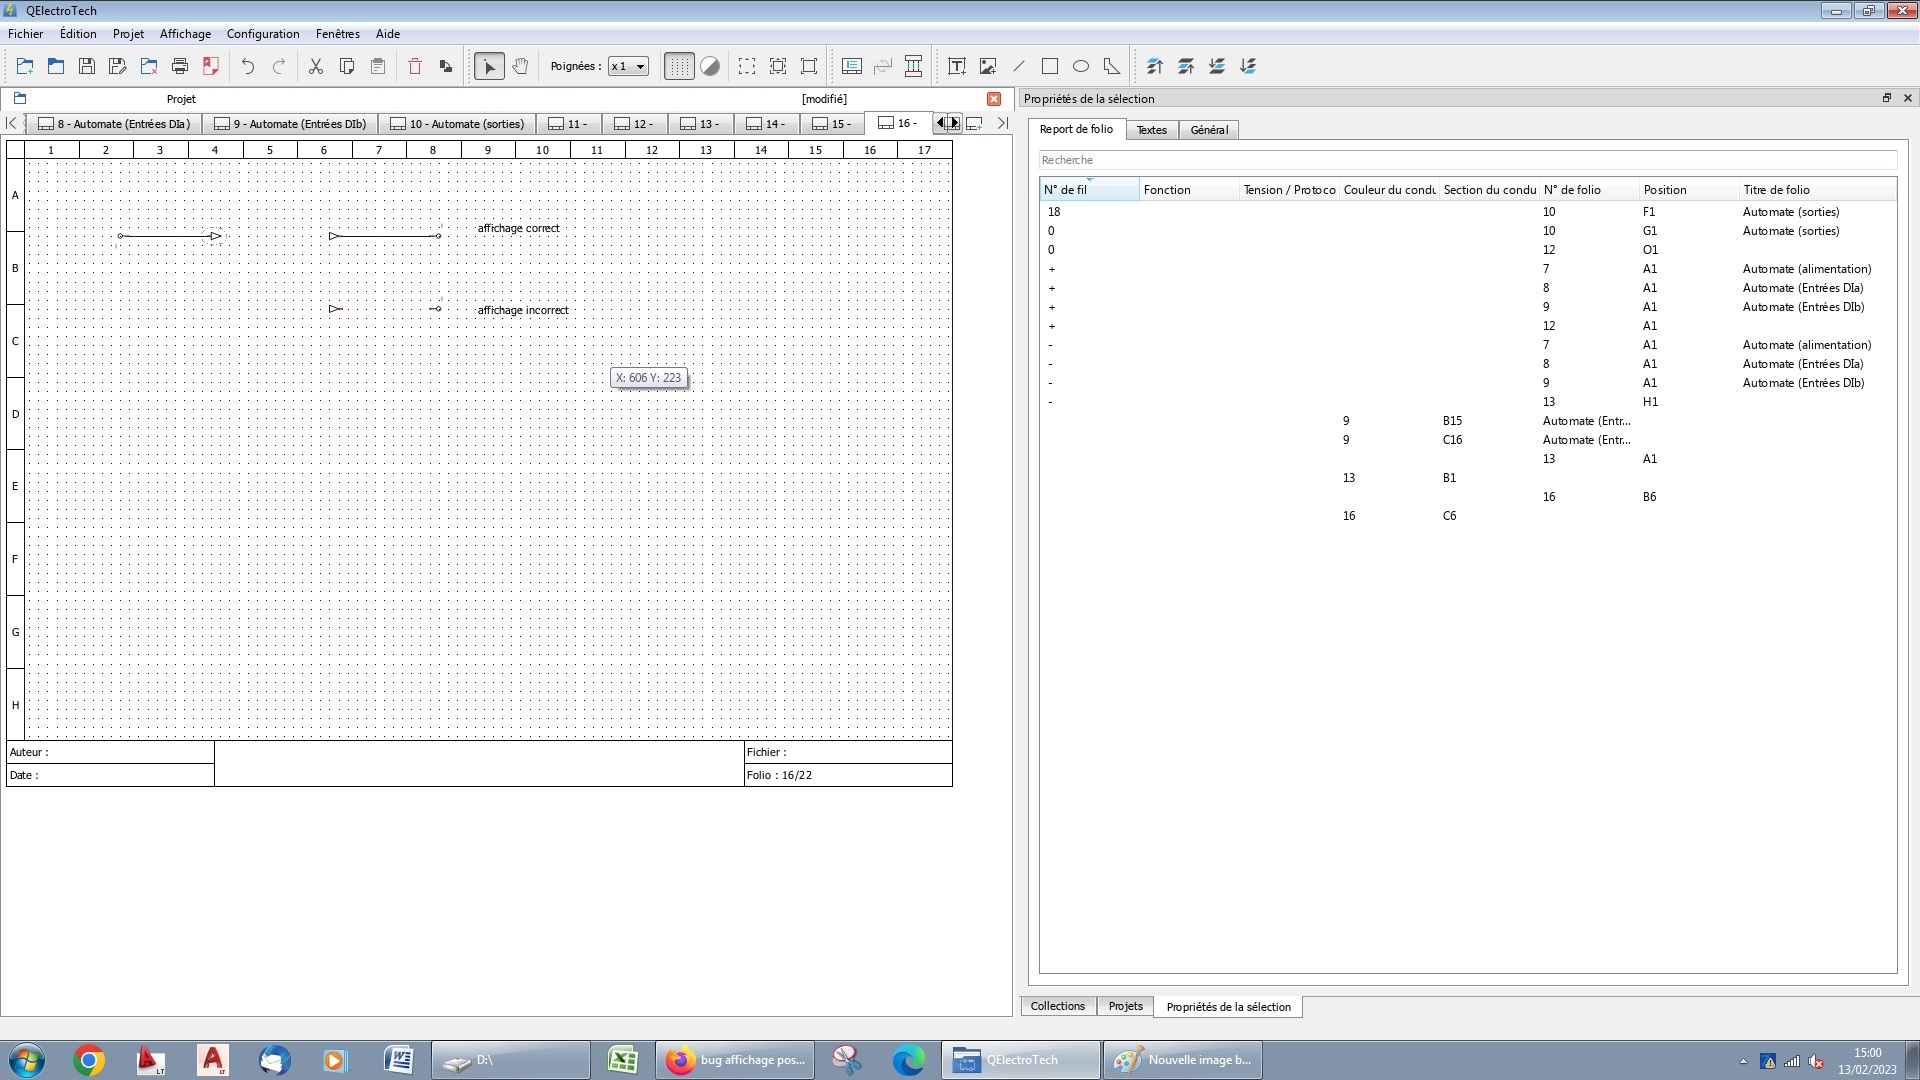Toggle the arrow selection mode button
Viewport: 1920px width, 1080px height.
point(489,66)
